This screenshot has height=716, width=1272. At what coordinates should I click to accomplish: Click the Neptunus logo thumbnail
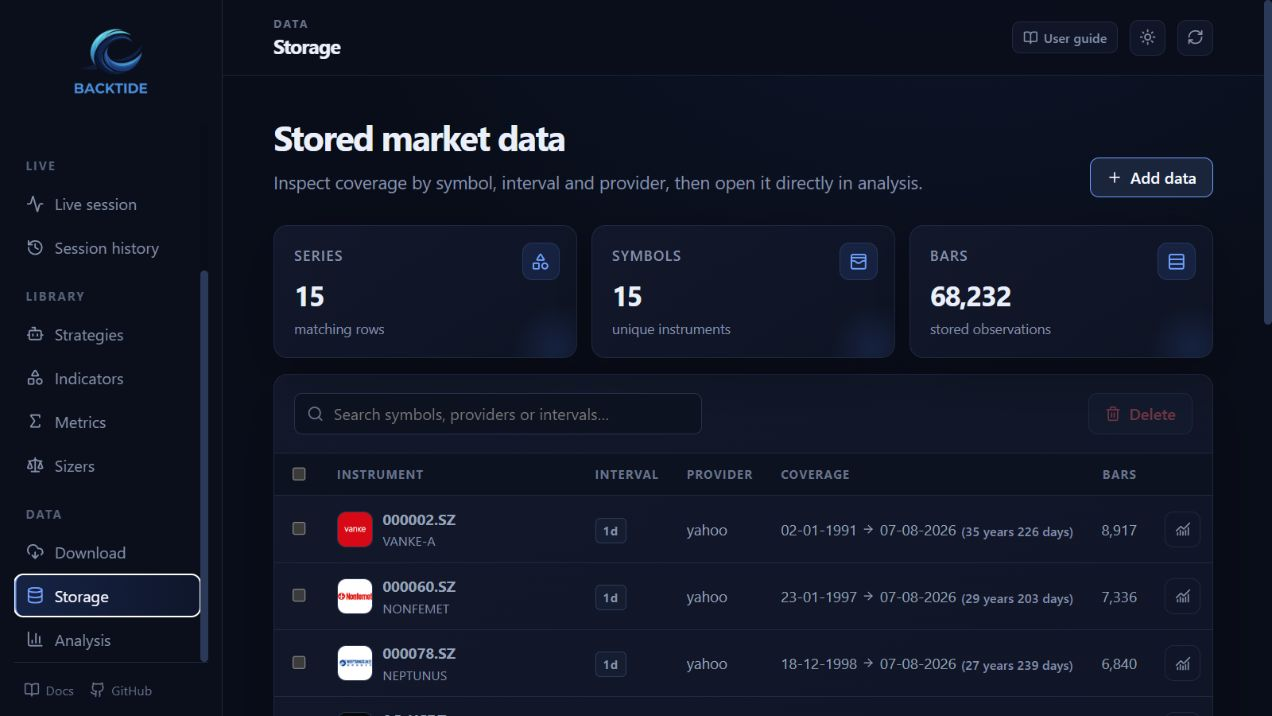355,663
